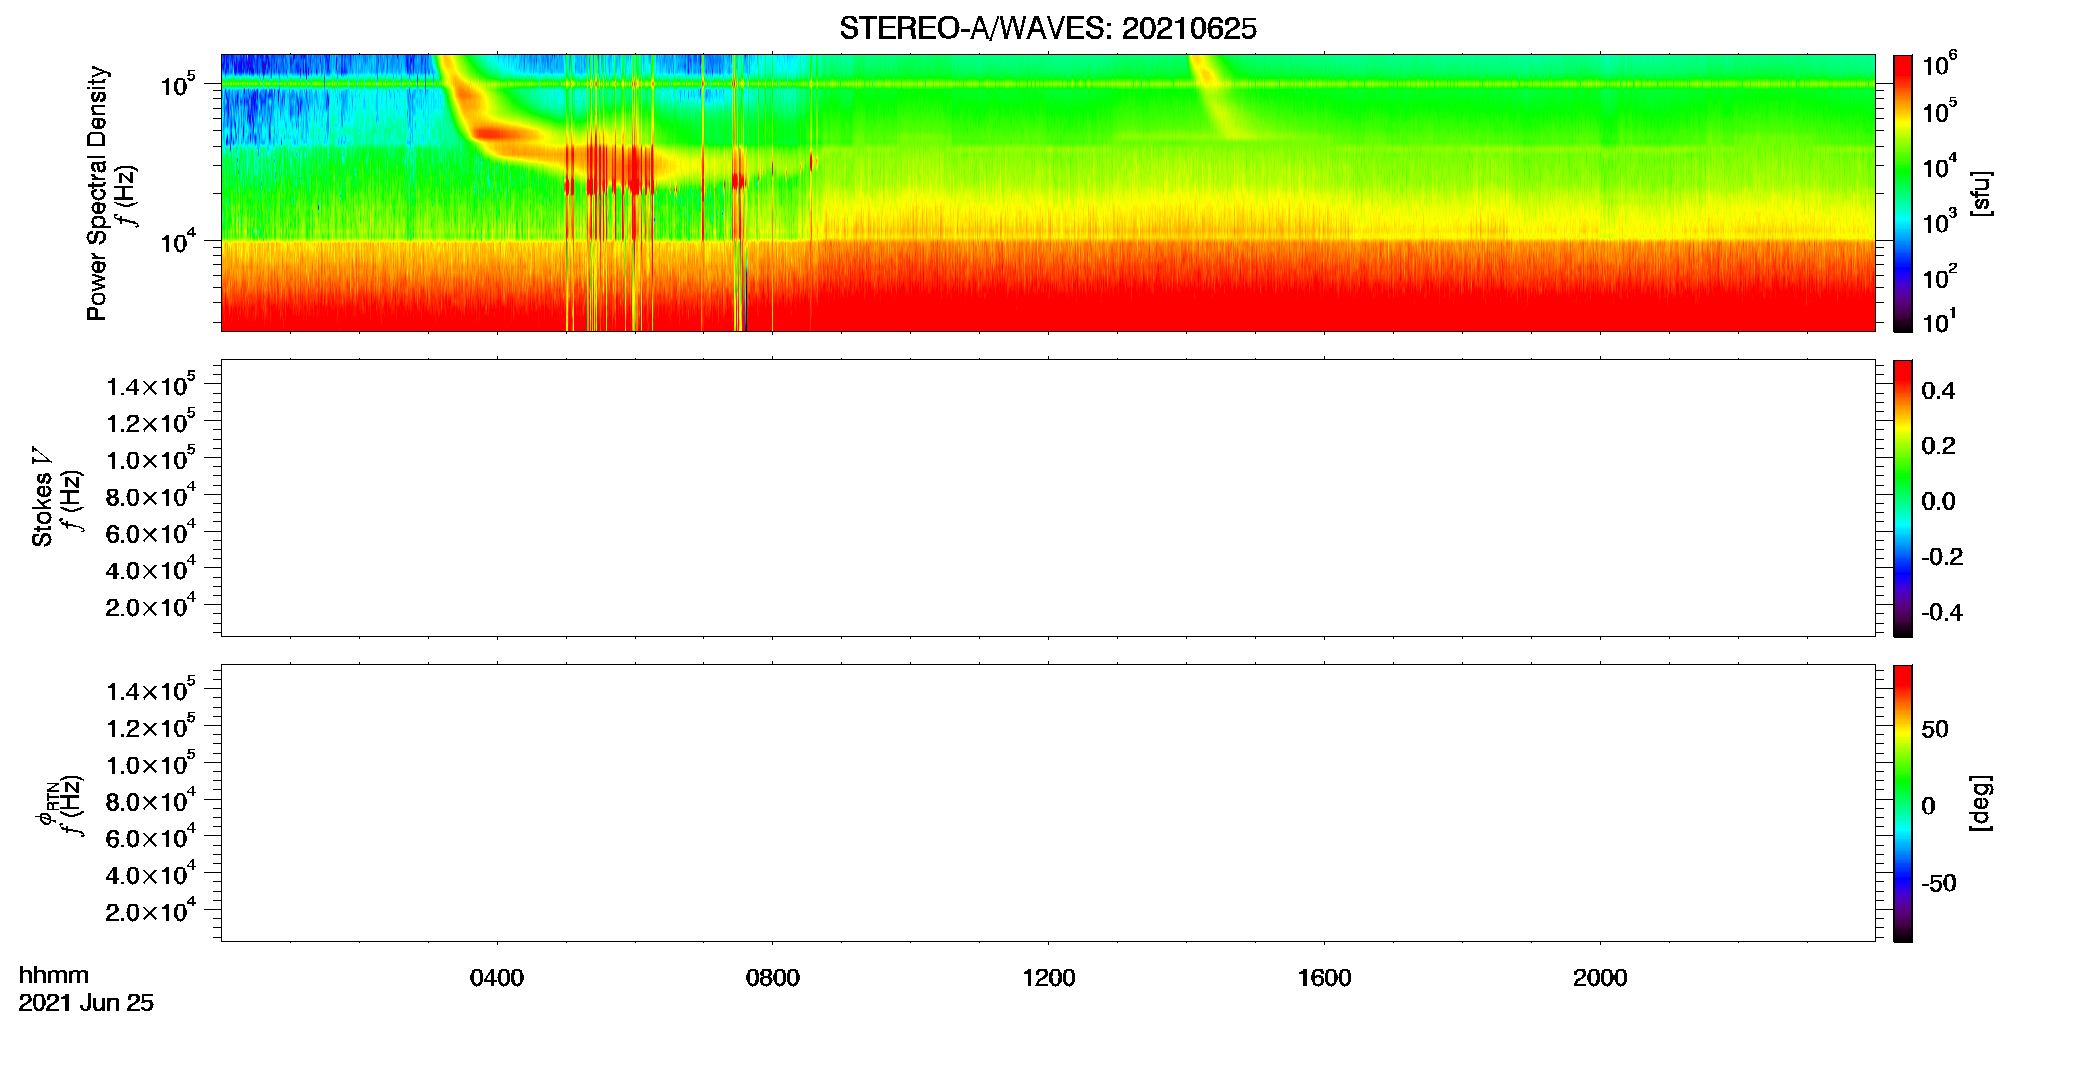Click the power spectral density color bar

pyautogui.click(x=1903, y=193)
